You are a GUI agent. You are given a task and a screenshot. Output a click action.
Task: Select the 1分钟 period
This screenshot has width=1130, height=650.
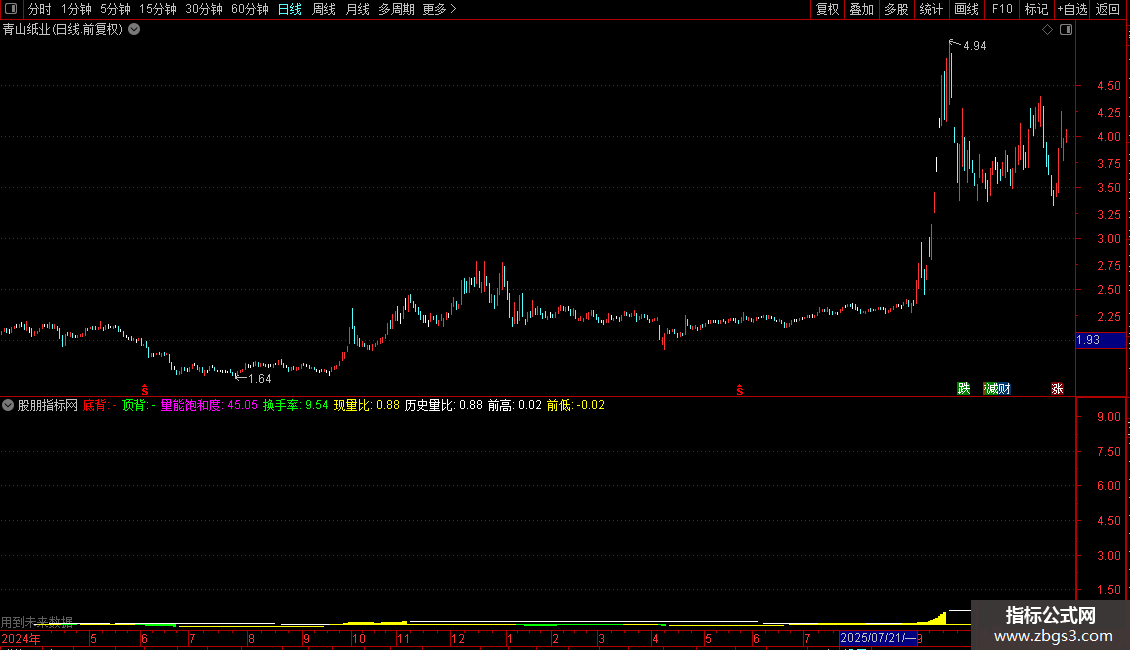coord(76,9)
